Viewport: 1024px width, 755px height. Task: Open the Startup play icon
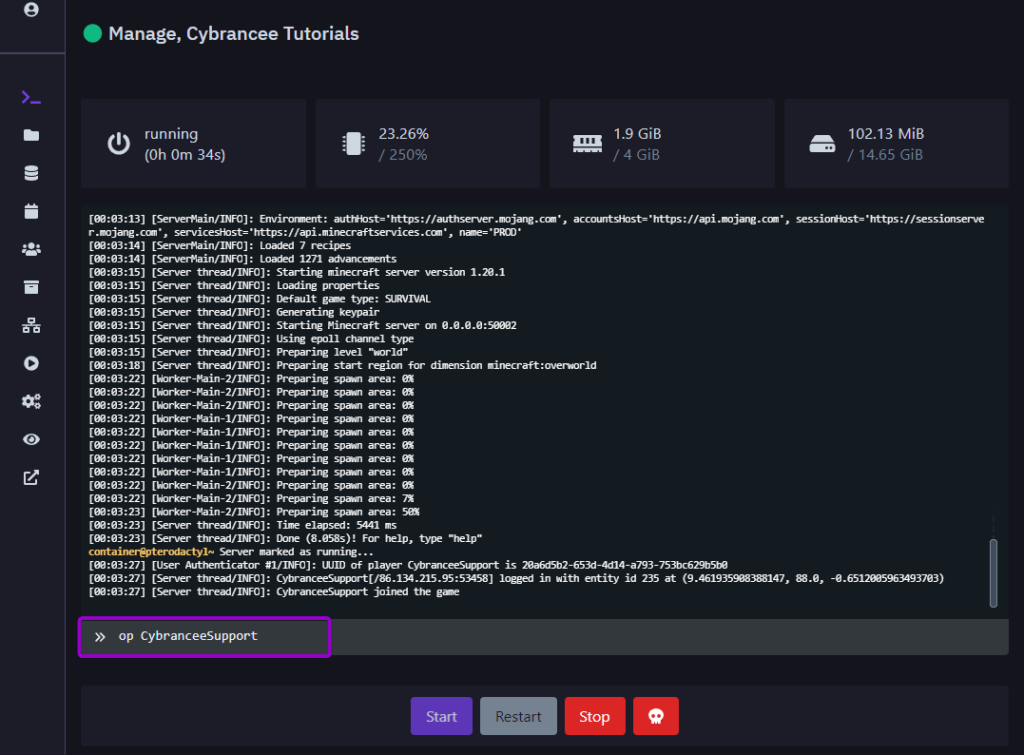pyautogui.click(x=31, y=363)
